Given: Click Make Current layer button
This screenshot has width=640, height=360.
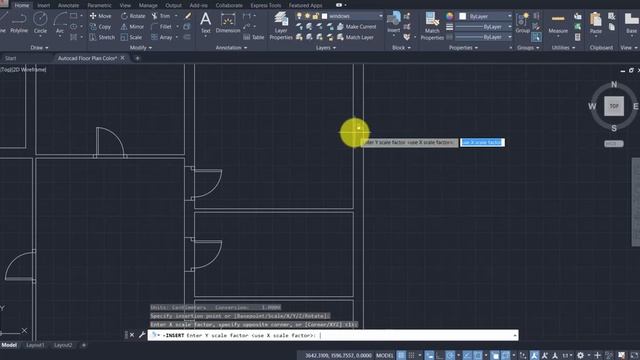Looking at the screenshot, I should [356, 27].
